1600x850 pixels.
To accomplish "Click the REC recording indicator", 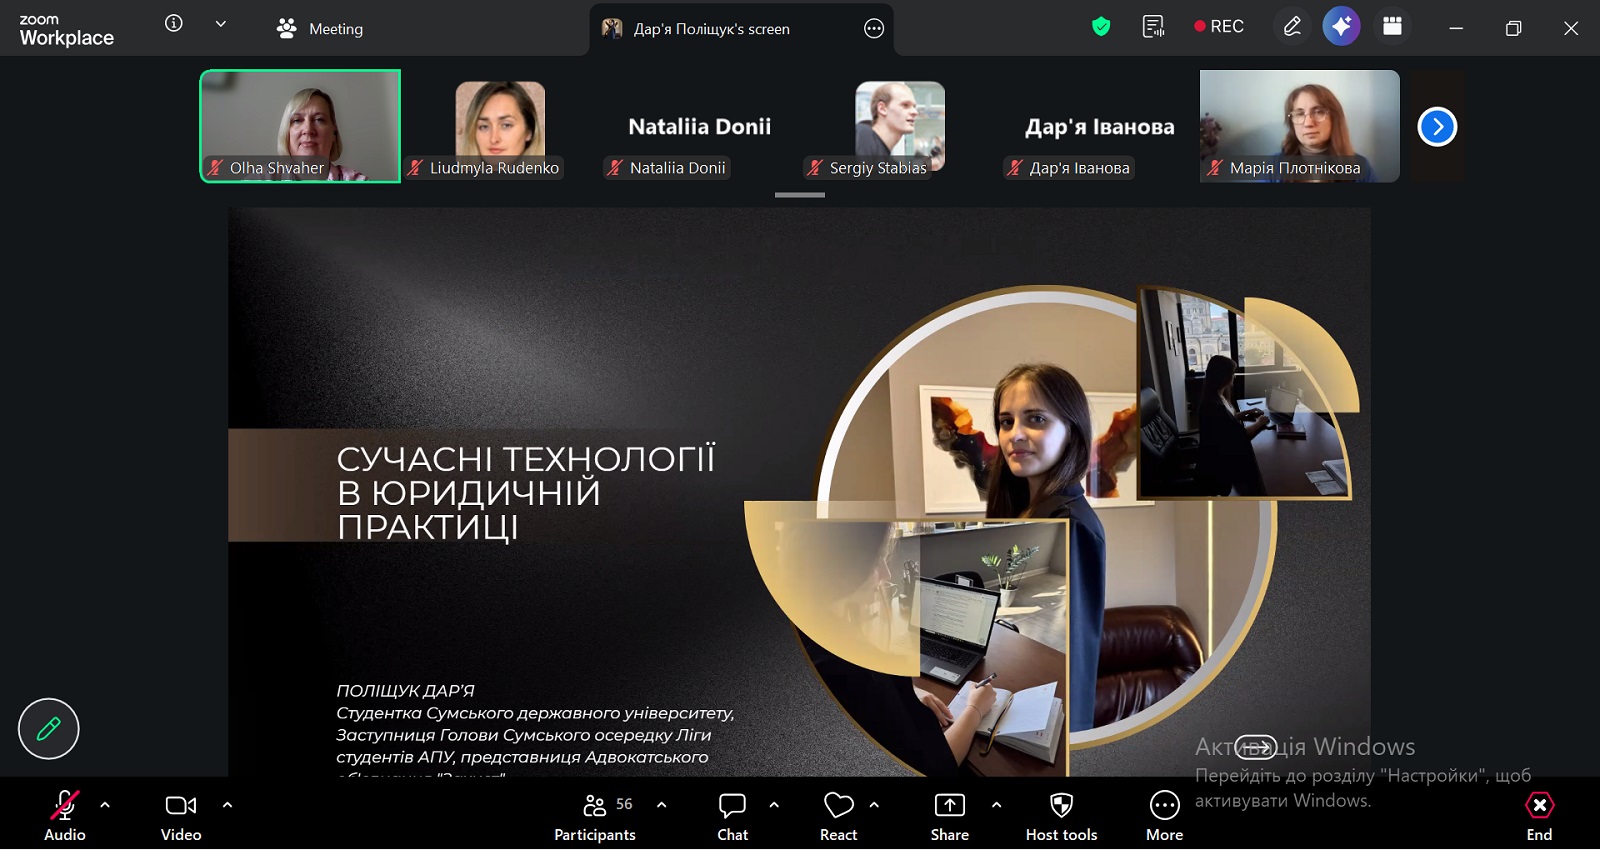I will (1219, 27).
